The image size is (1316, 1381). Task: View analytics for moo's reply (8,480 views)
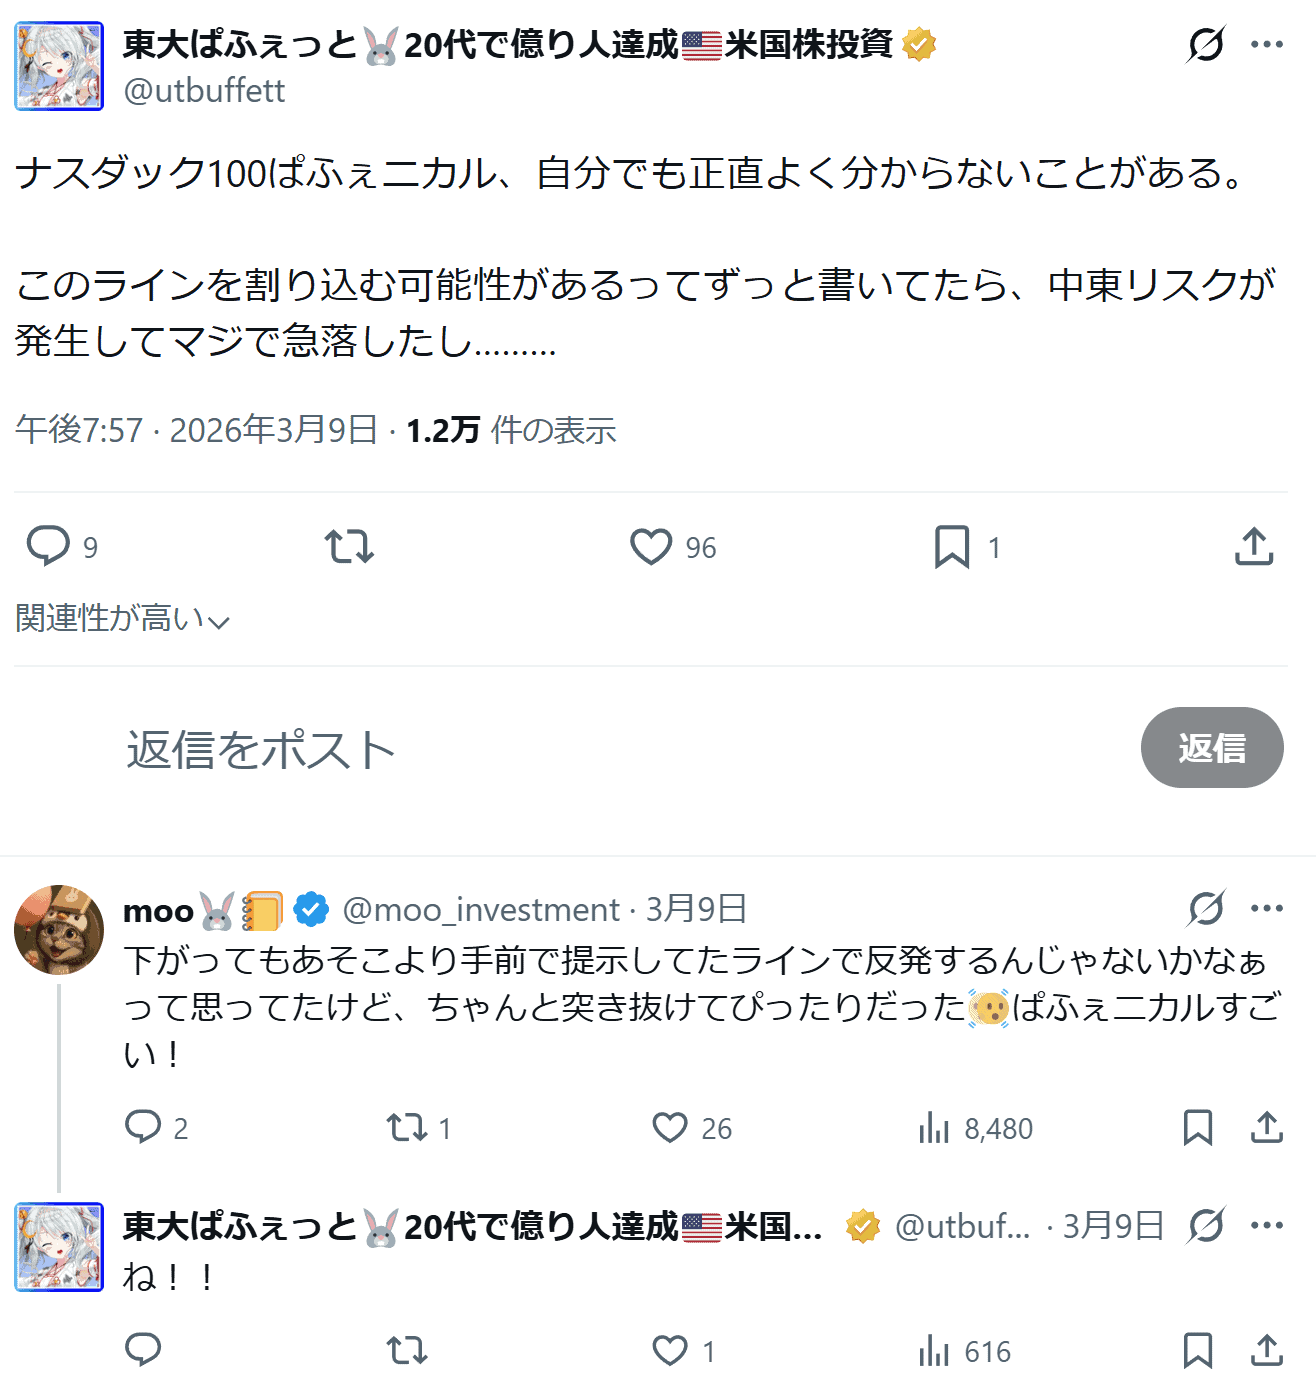(x=934, y=1128)
